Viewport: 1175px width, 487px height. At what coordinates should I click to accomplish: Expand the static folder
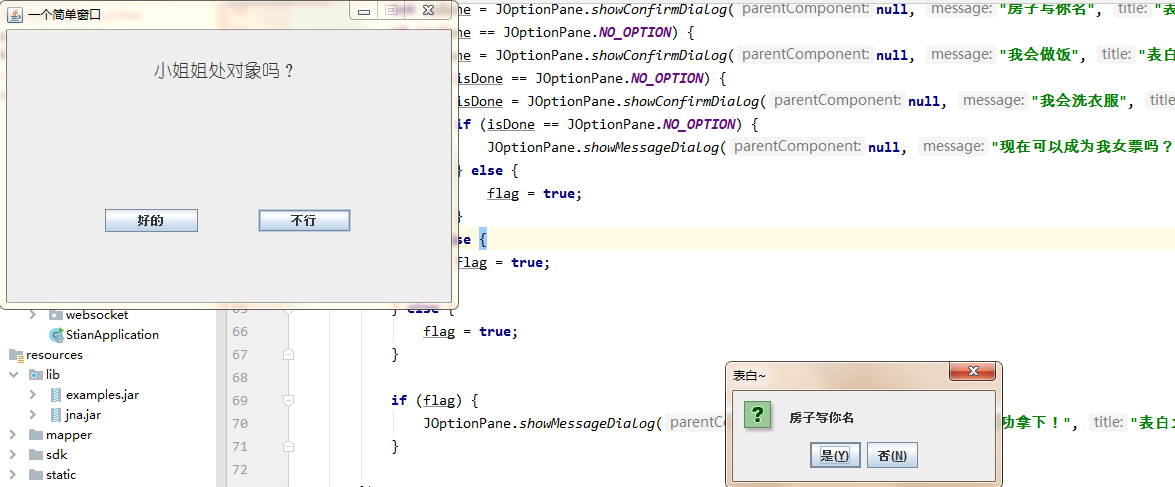tap(13, 474)
